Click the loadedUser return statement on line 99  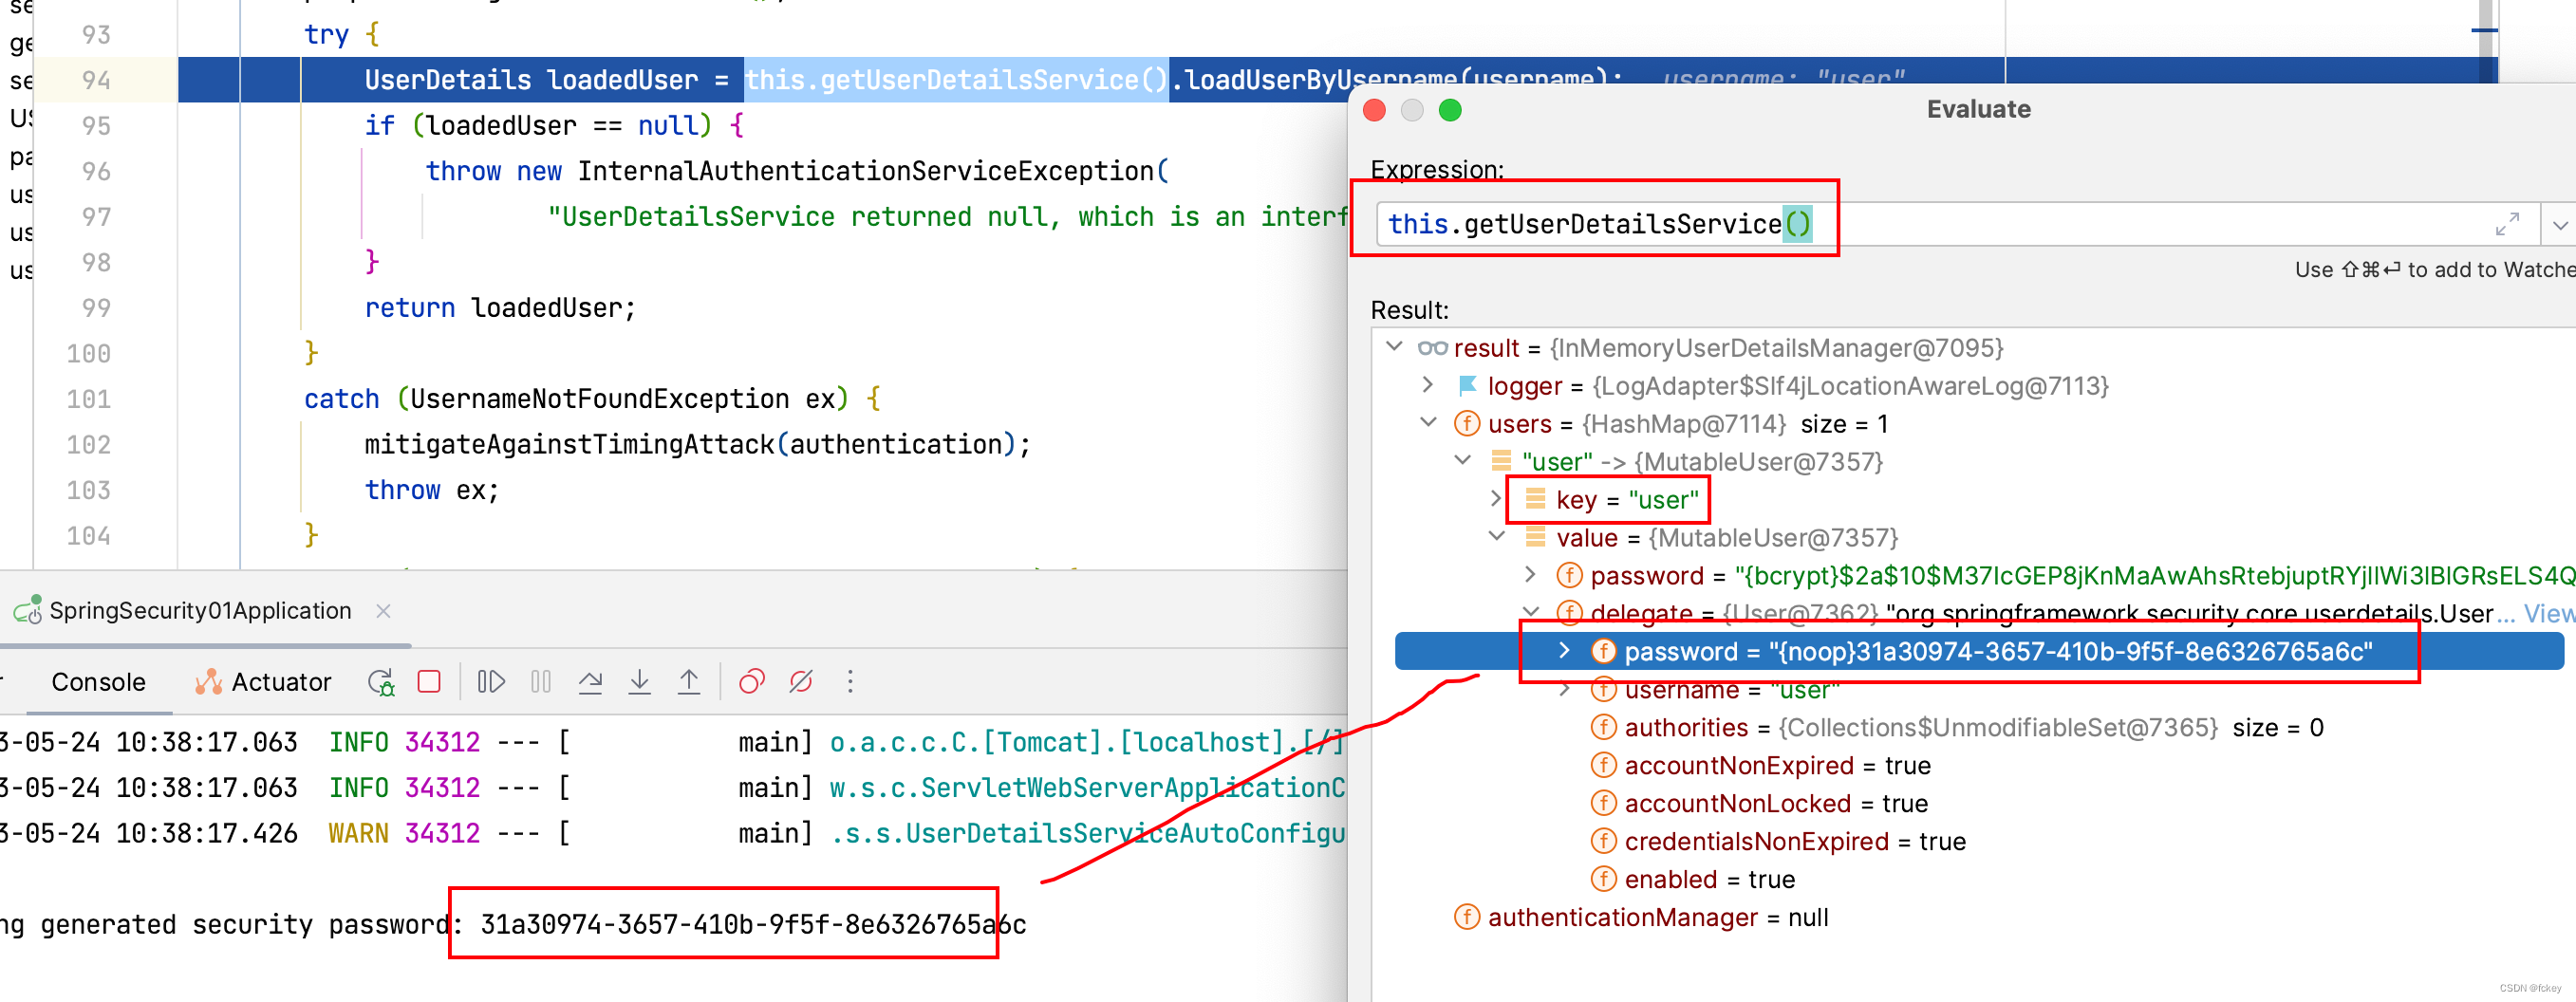pos(500,308)
